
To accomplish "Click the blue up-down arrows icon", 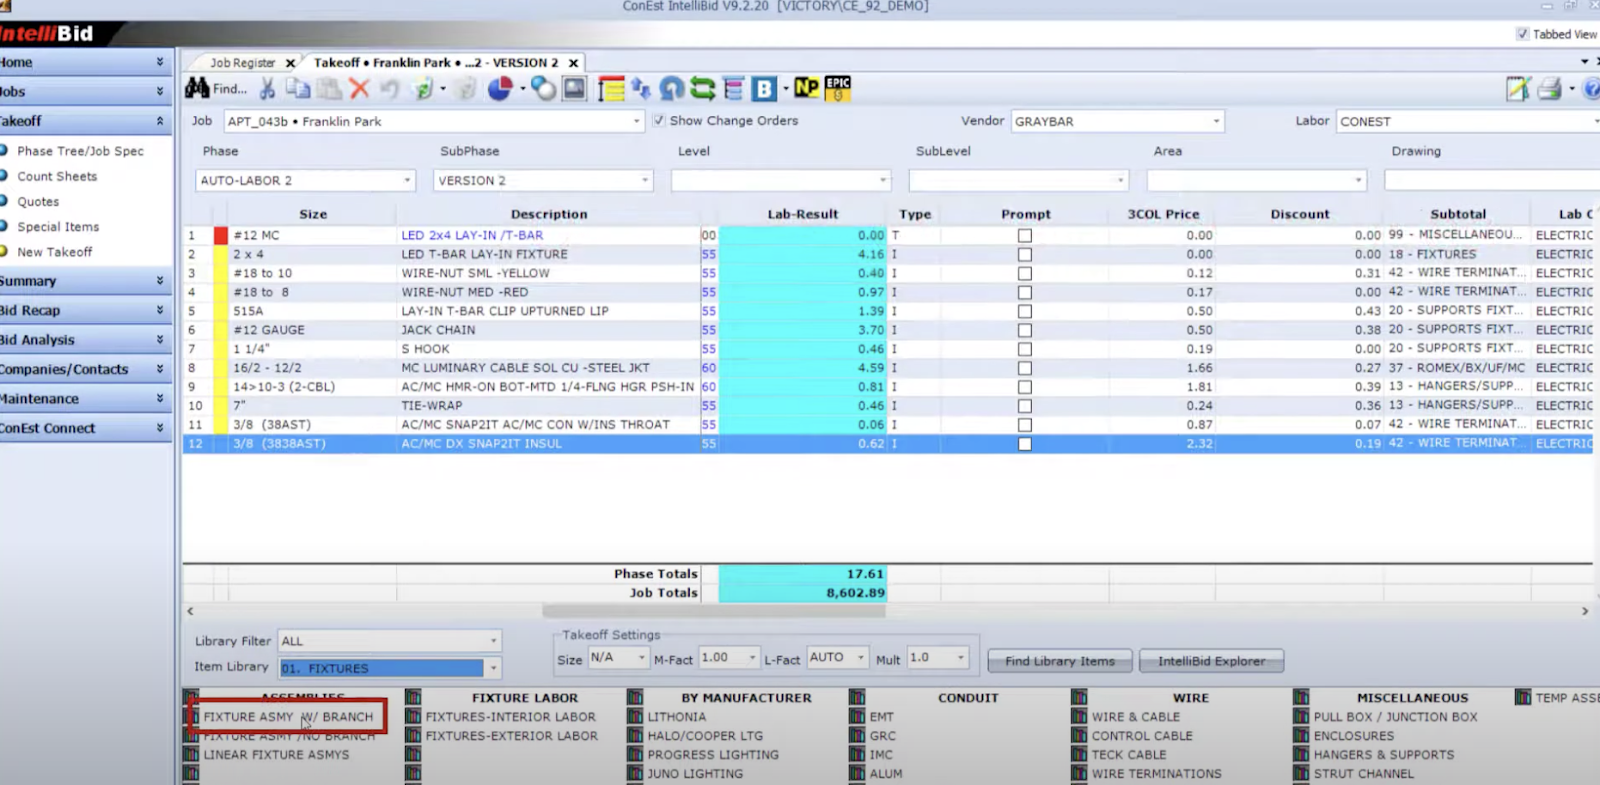I will 640,89.
